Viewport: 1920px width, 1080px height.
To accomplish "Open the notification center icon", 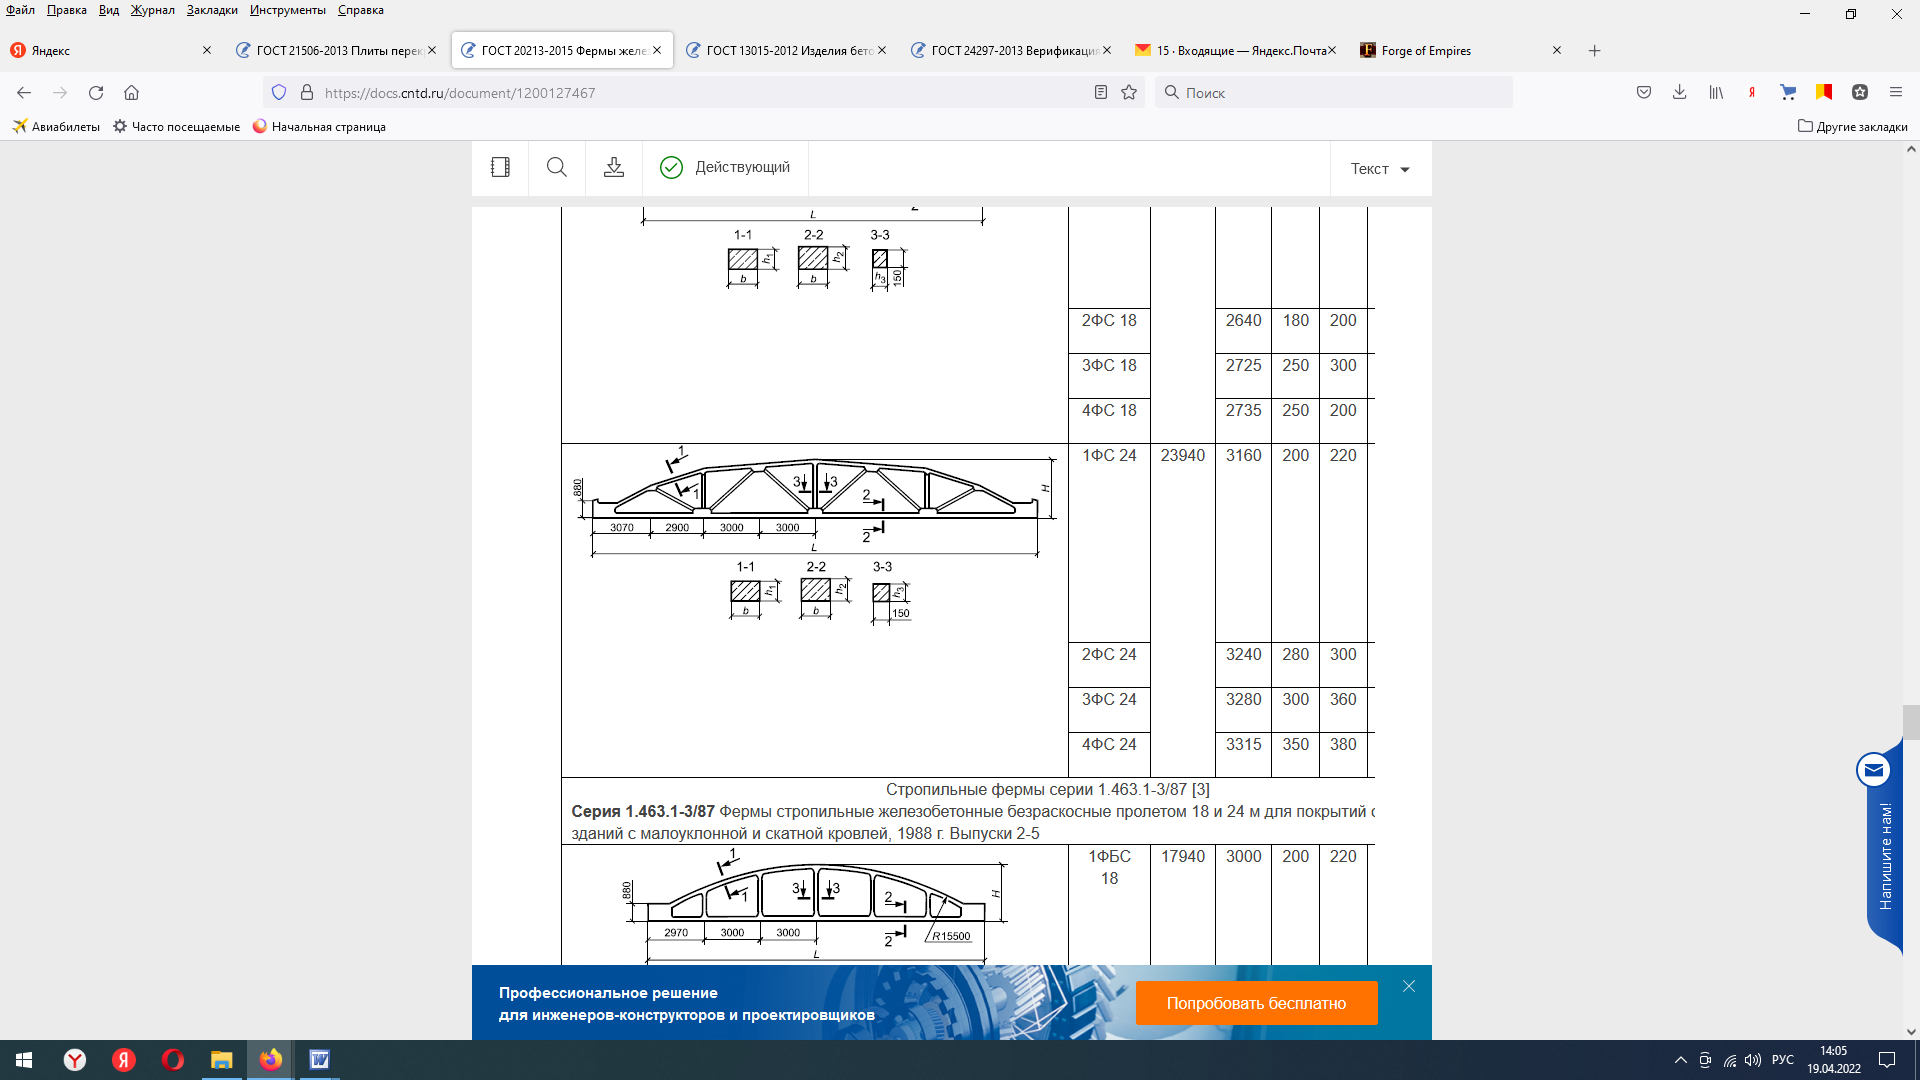I will pos(1887,1060).
